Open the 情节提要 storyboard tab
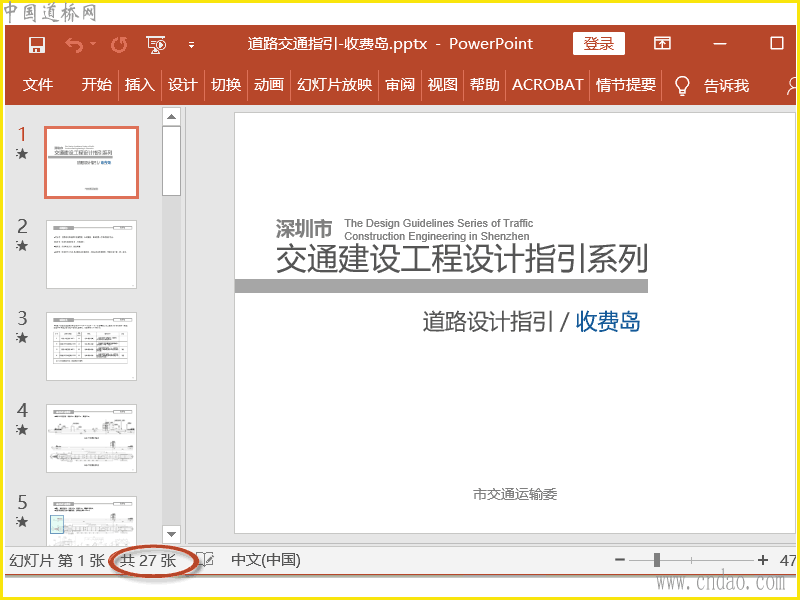Image resolution: width=800 pixels, height=600 pixels. pos(626,84)
